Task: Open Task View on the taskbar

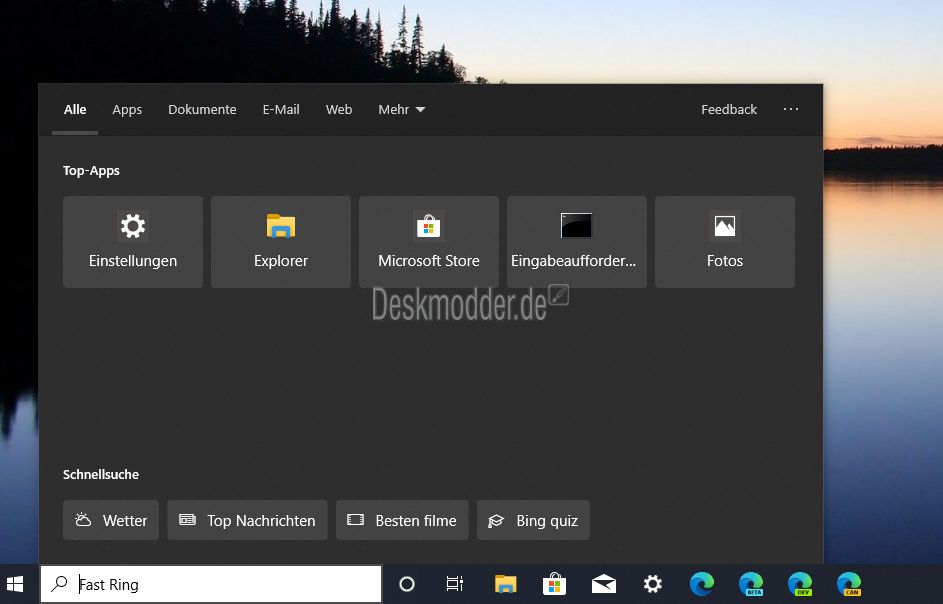Action: tap(455, 584)
